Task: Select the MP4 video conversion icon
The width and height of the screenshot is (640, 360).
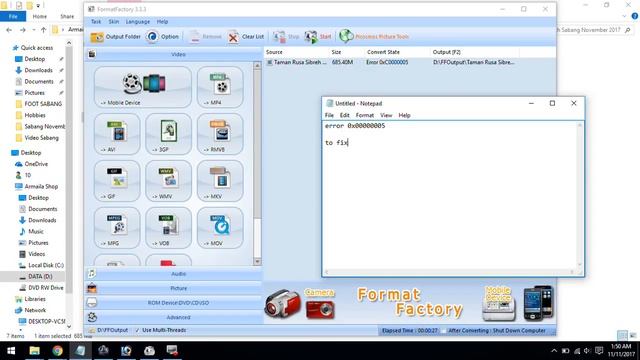Action: point(220,87)
